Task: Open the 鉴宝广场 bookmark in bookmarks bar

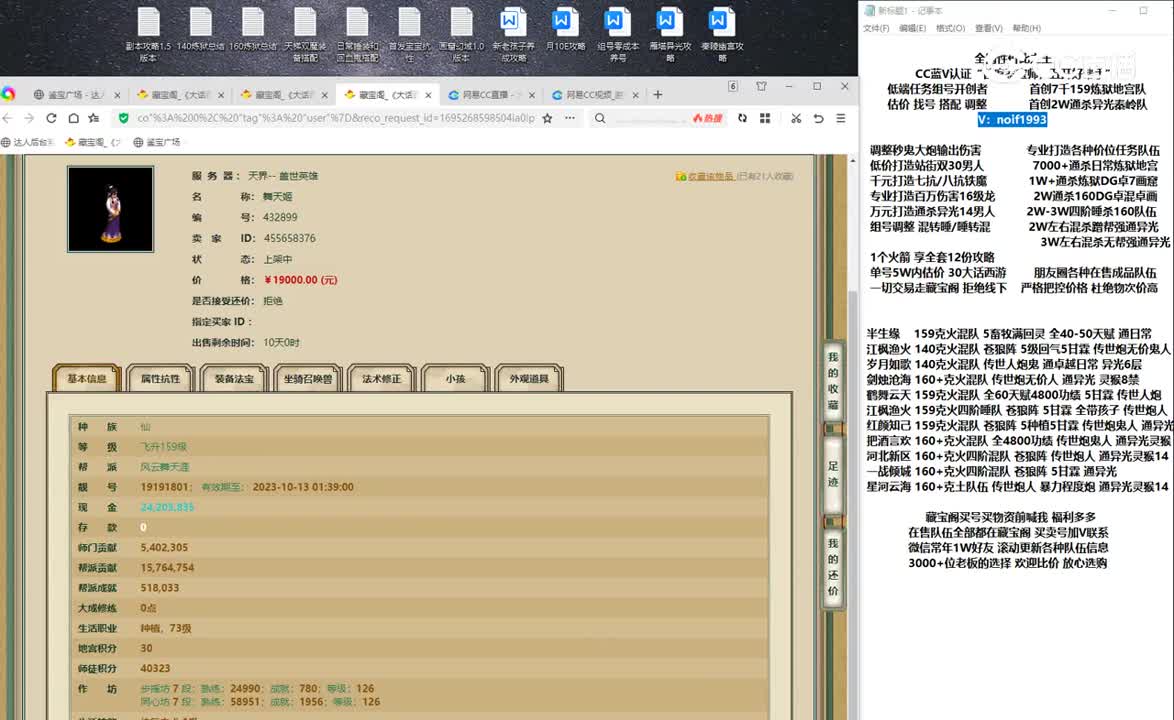Action: (x=156, y=142)
